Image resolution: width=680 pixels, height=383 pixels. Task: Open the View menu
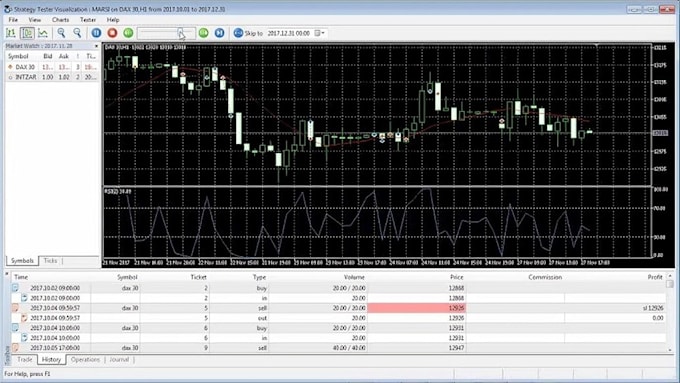click(x=35, y=20)
